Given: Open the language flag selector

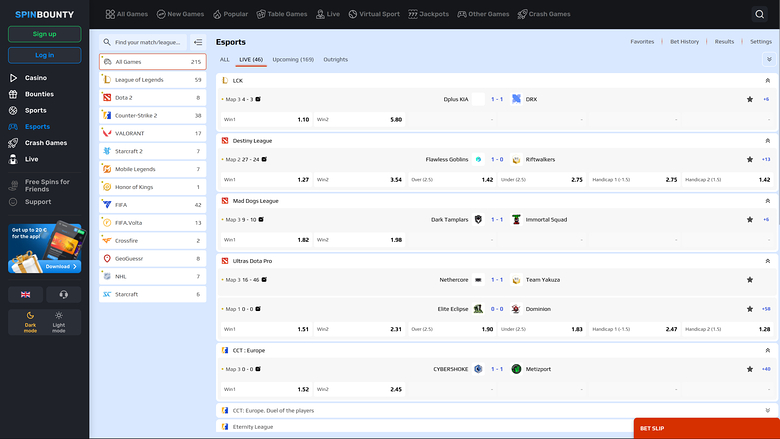Looking at the screenshot, I should pyautogui.click(x=25, y=294).
